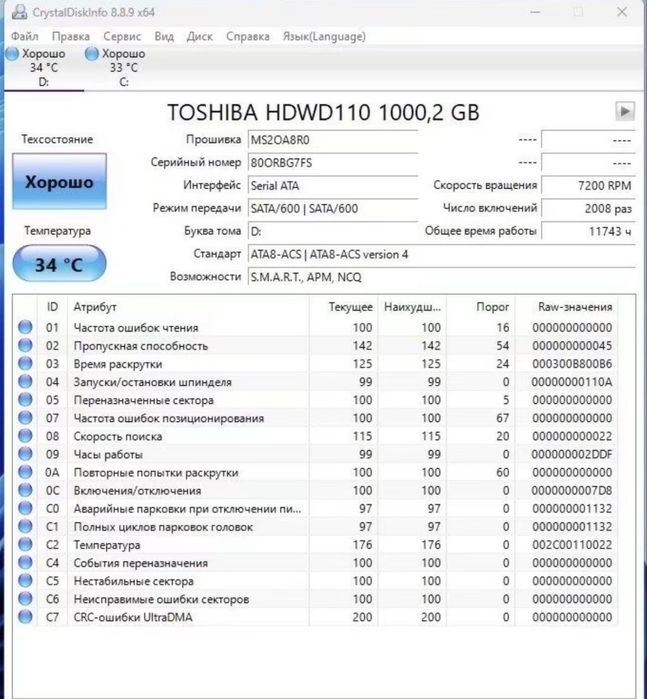647x699 pixels.
Task: Click status orb of attribute C5 row
Action: point(25,580)
